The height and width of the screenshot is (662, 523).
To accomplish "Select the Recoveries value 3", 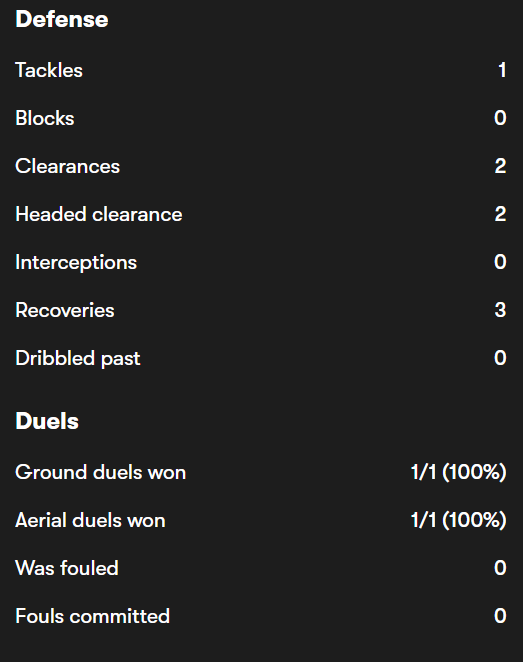I will pyautogui.click(x=501, y=310).
